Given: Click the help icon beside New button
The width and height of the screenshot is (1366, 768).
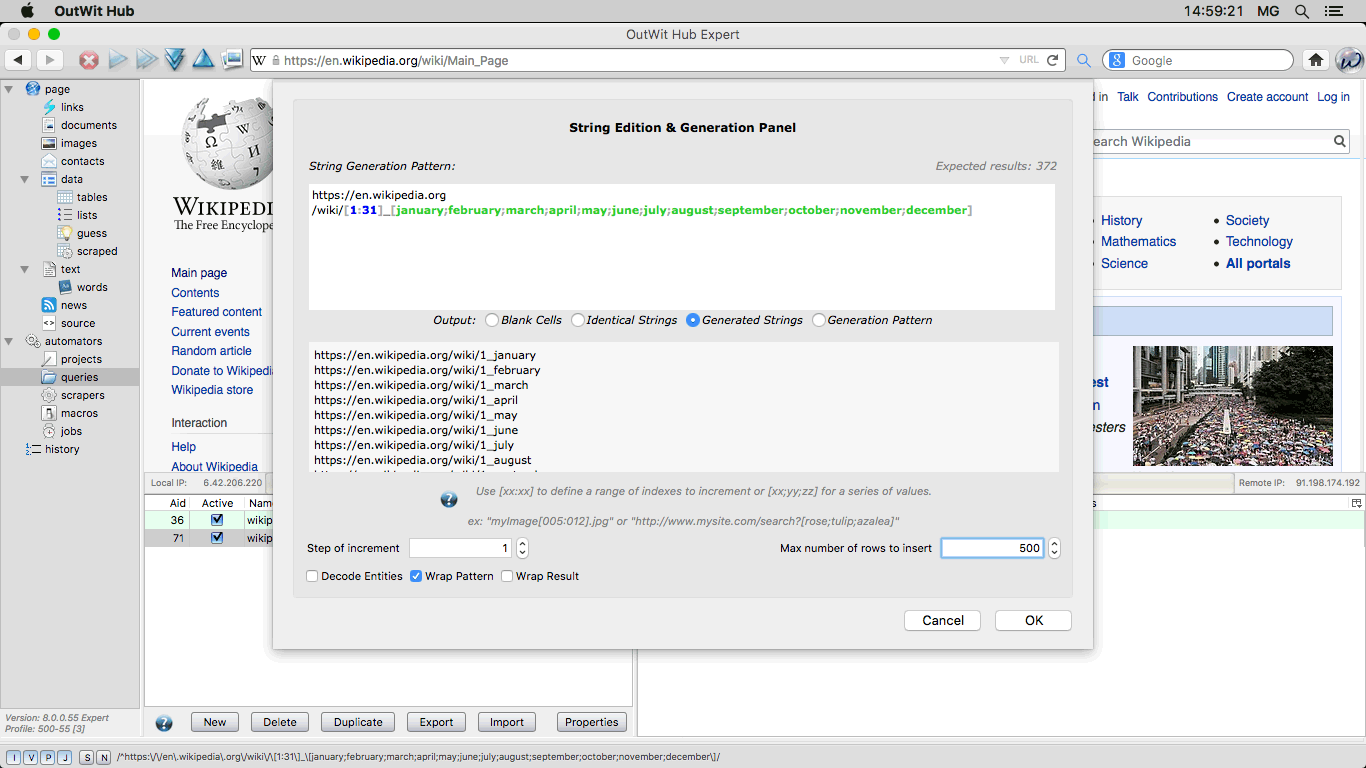Looking at the screenshot, I should coord(164,722).
